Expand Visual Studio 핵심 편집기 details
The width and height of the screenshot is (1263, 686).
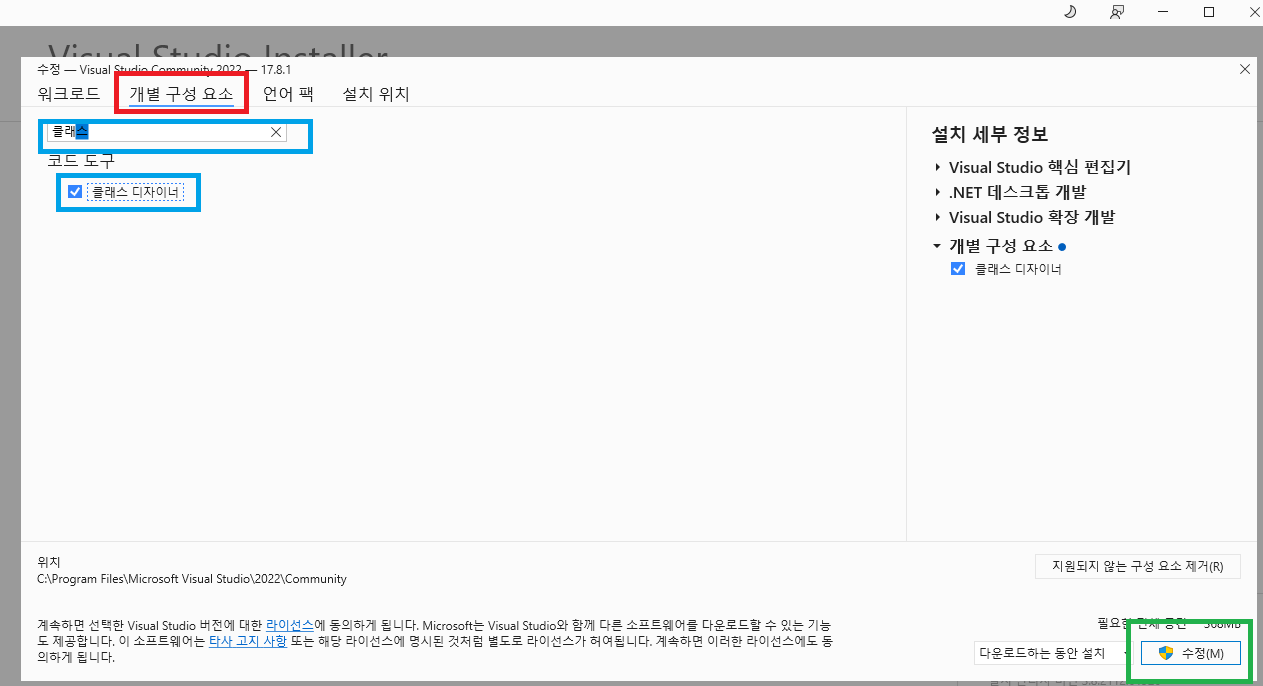point(938,167)
